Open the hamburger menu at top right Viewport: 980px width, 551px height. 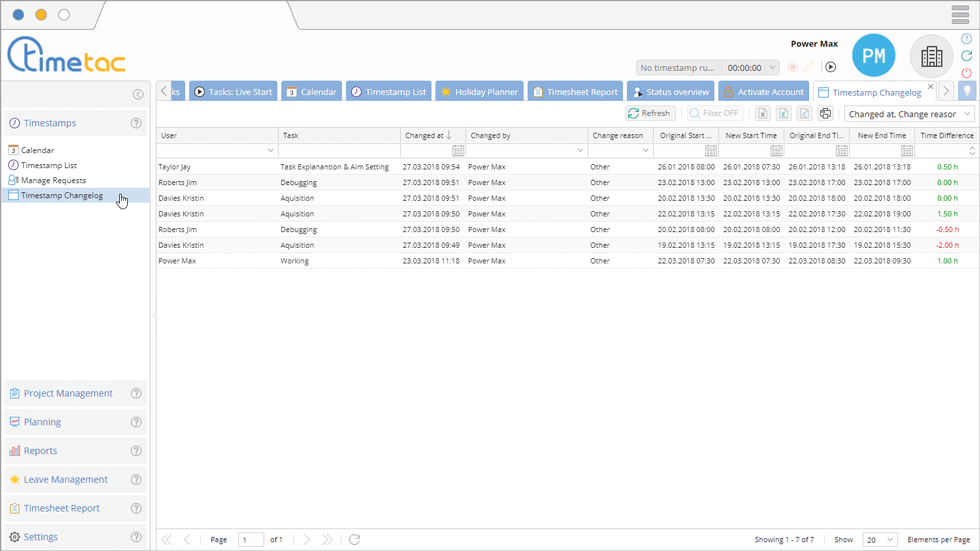960,14
